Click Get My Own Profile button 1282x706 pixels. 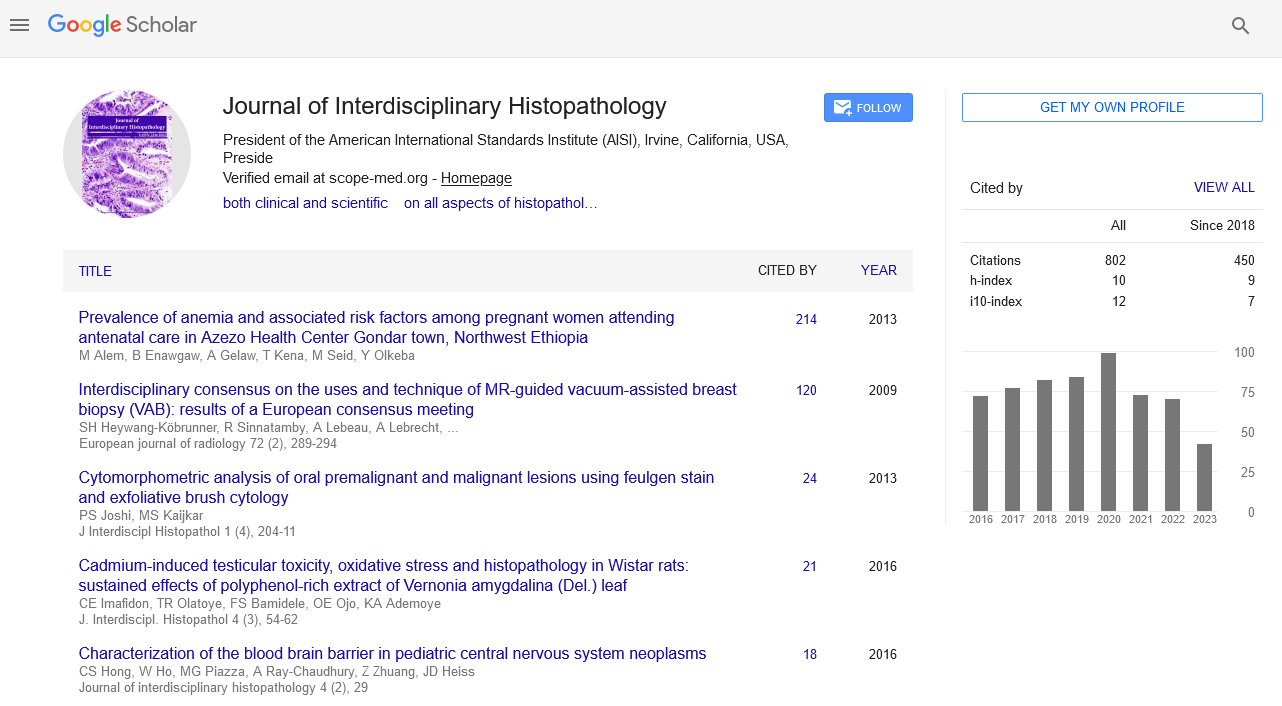(x=1112, y=108)
